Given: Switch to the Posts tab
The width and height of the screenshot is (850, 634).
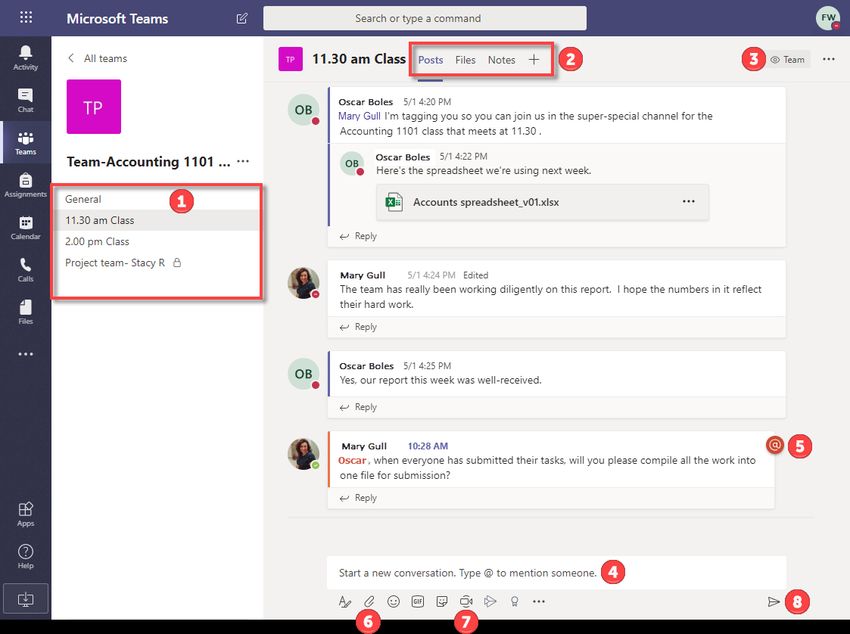Looking at the screenshot, I should [x=430, y=60].
